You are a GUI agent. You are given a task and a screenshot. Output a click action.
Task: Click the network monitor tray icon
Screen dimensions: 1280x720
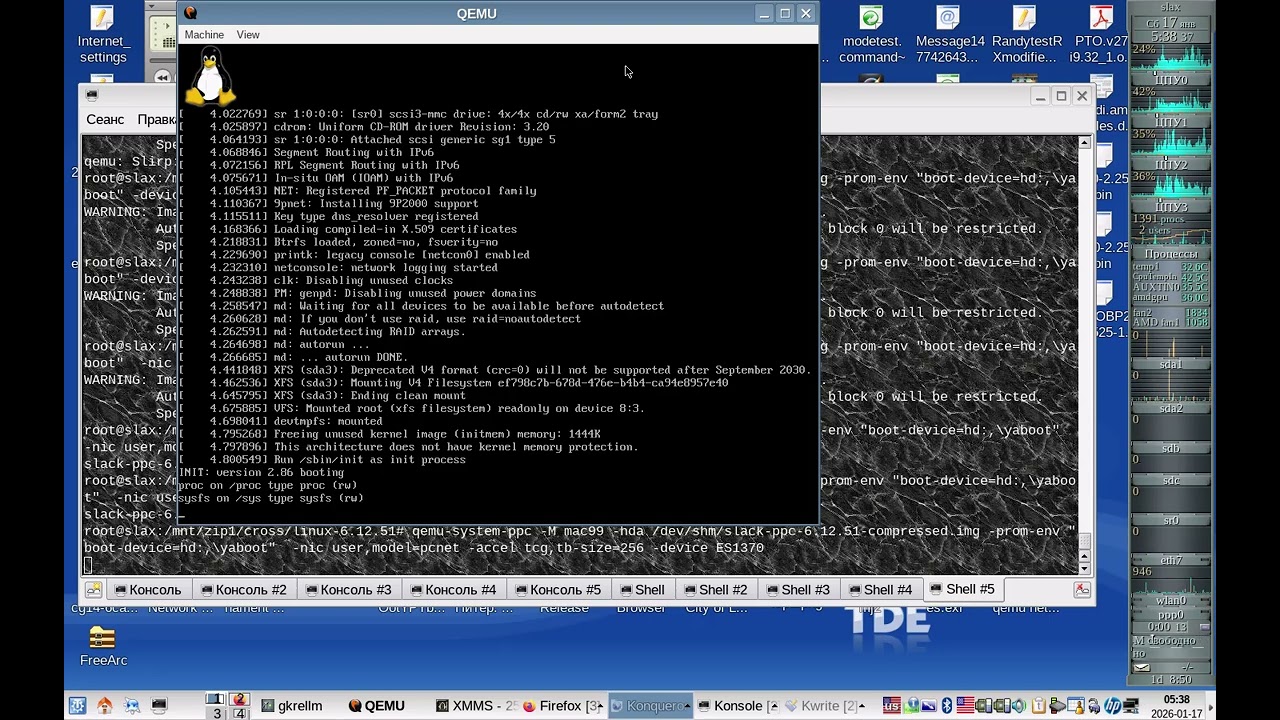click(x=1131, y=706)
